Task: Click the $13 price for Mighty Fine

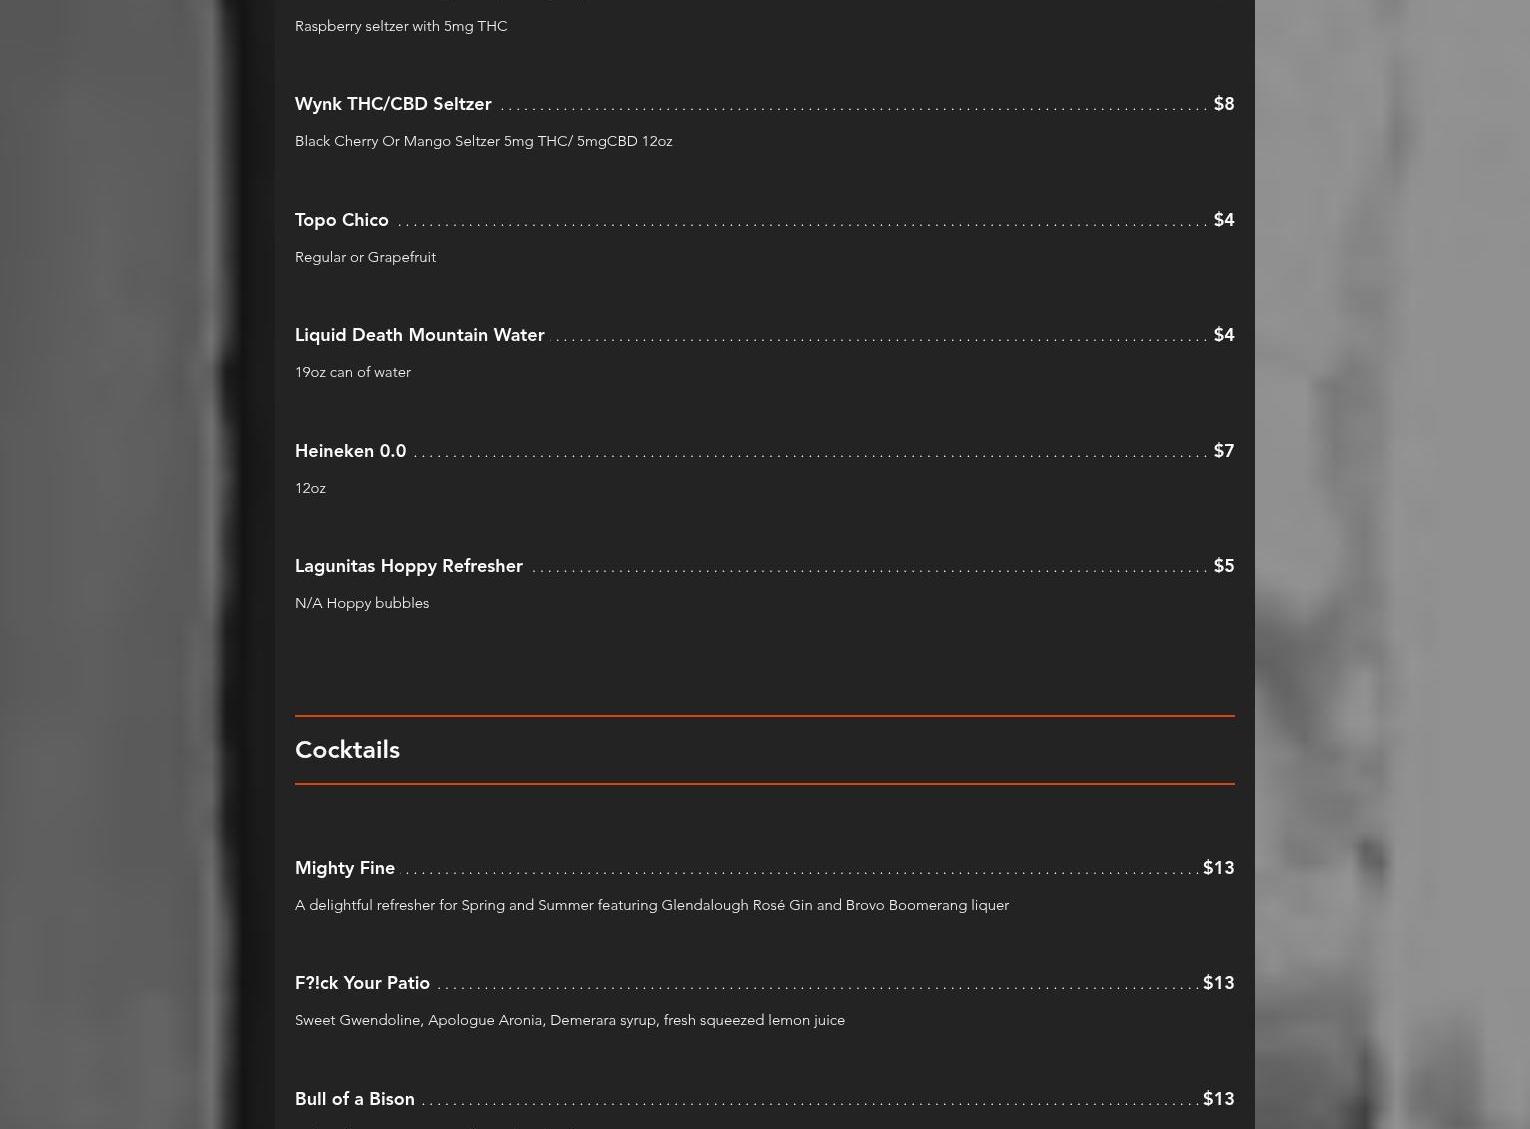Action: pos(1219,868)
